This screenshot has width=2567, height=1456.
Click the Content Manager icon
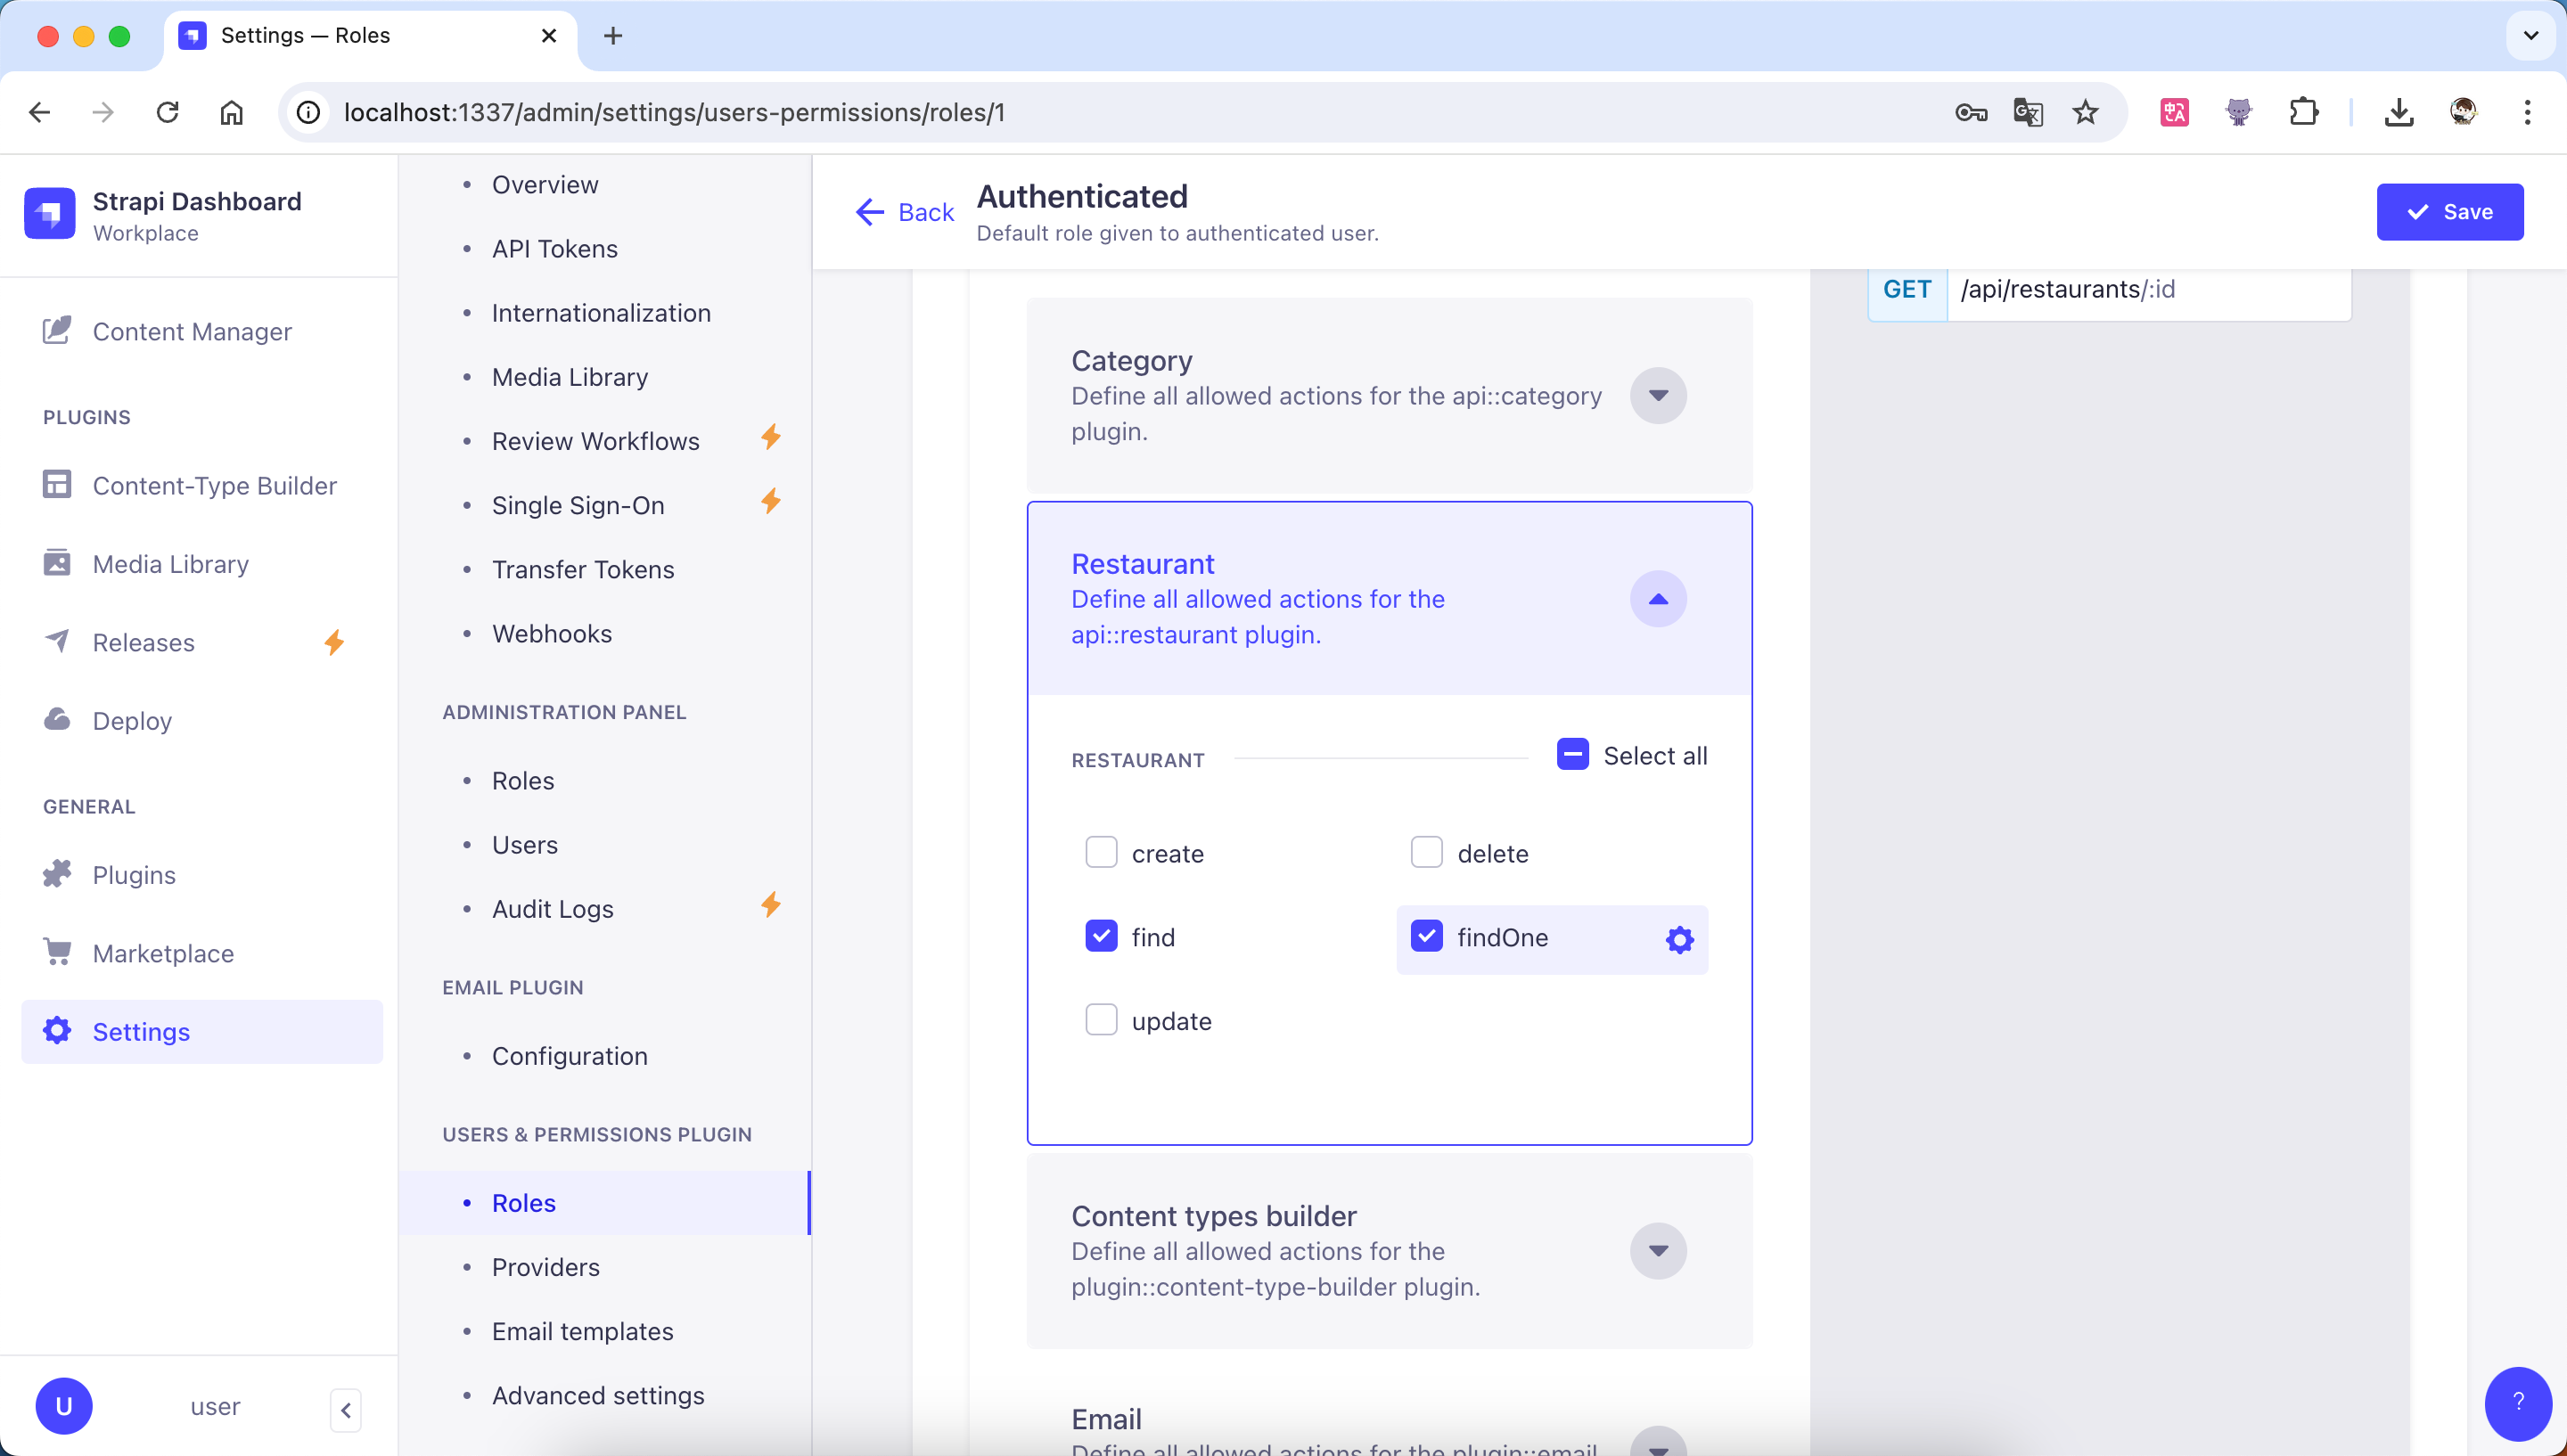pyautogui.click(x=56, y=331)
